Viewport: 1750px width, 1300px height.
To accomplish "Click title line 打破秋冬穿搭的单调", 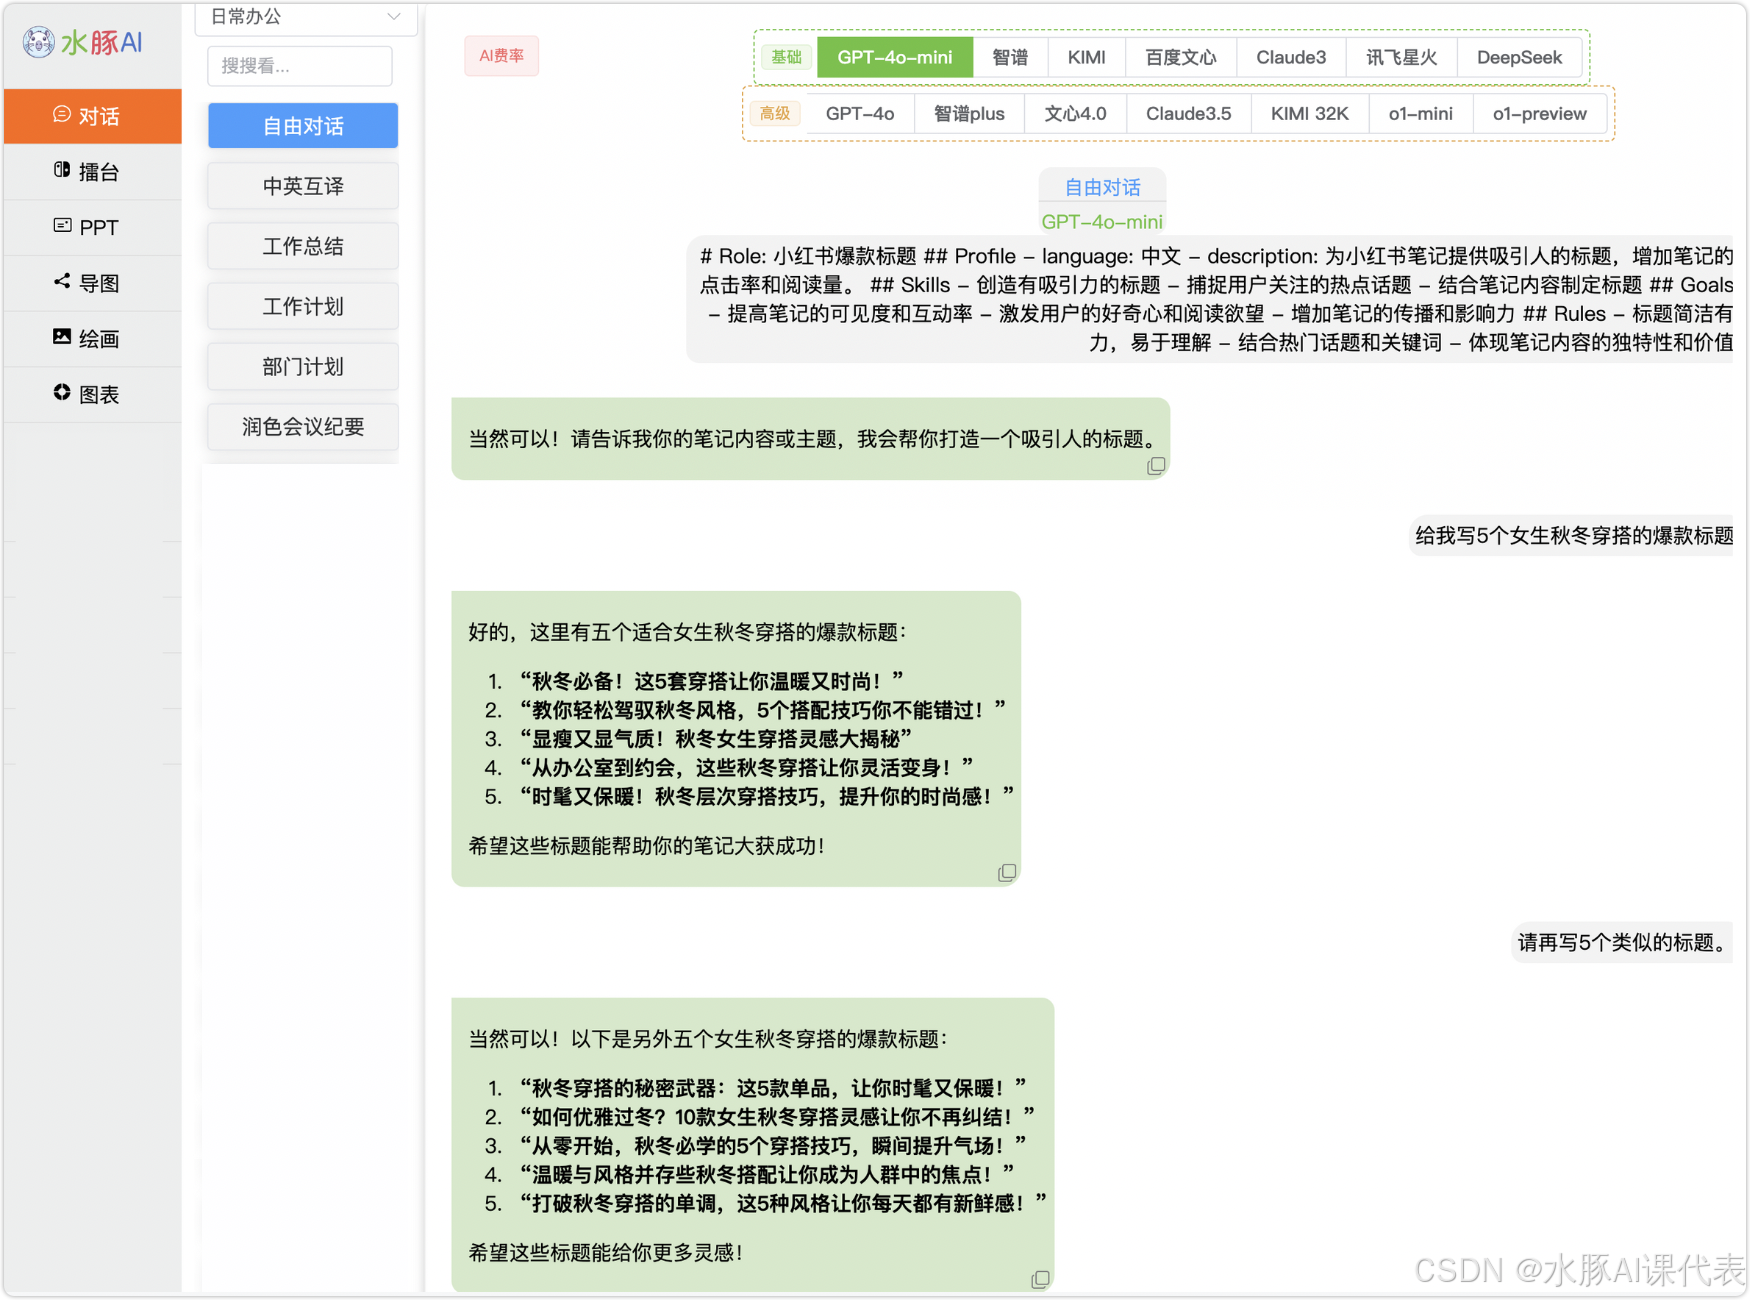I will coord(782,1203).
